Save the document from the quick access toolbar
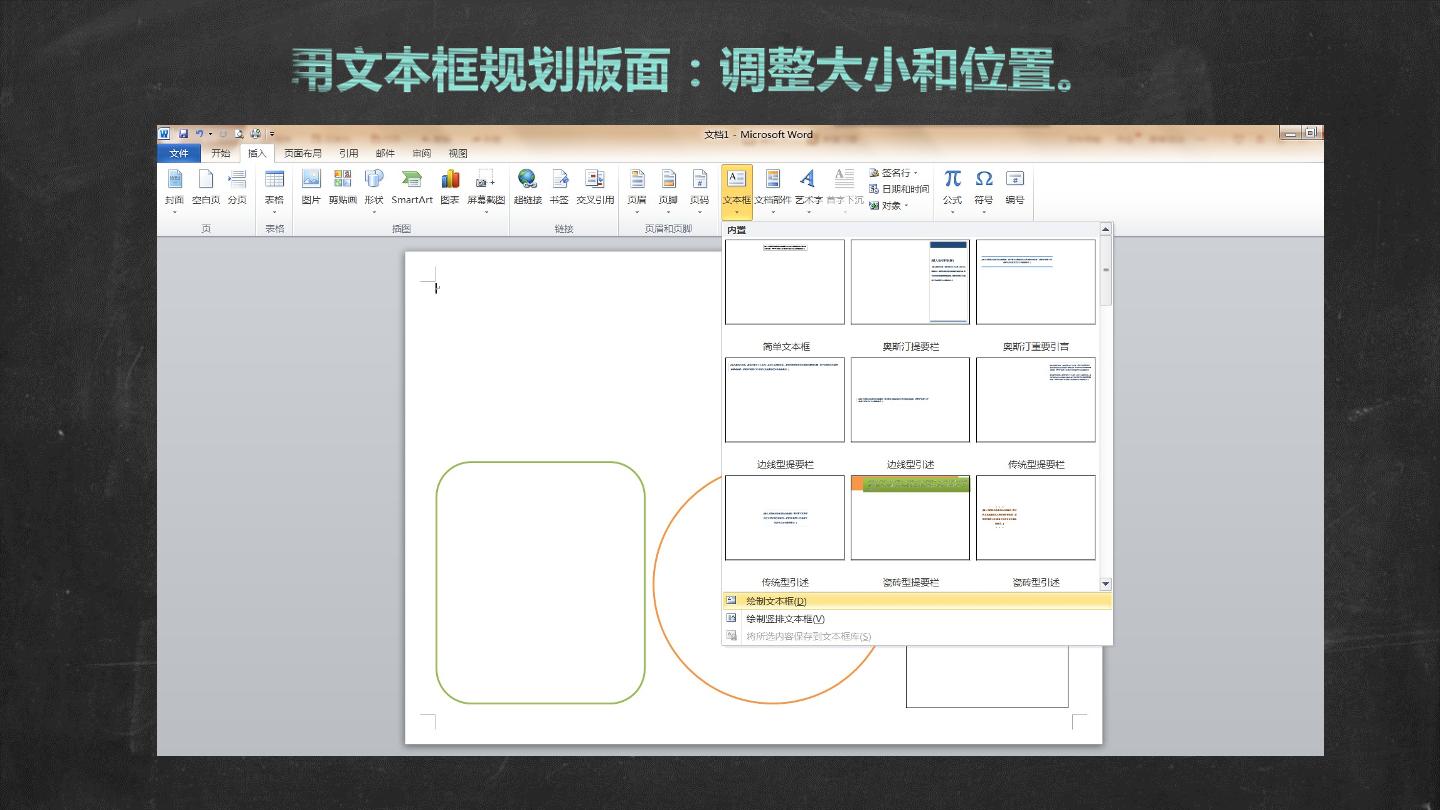 [184, 134]
